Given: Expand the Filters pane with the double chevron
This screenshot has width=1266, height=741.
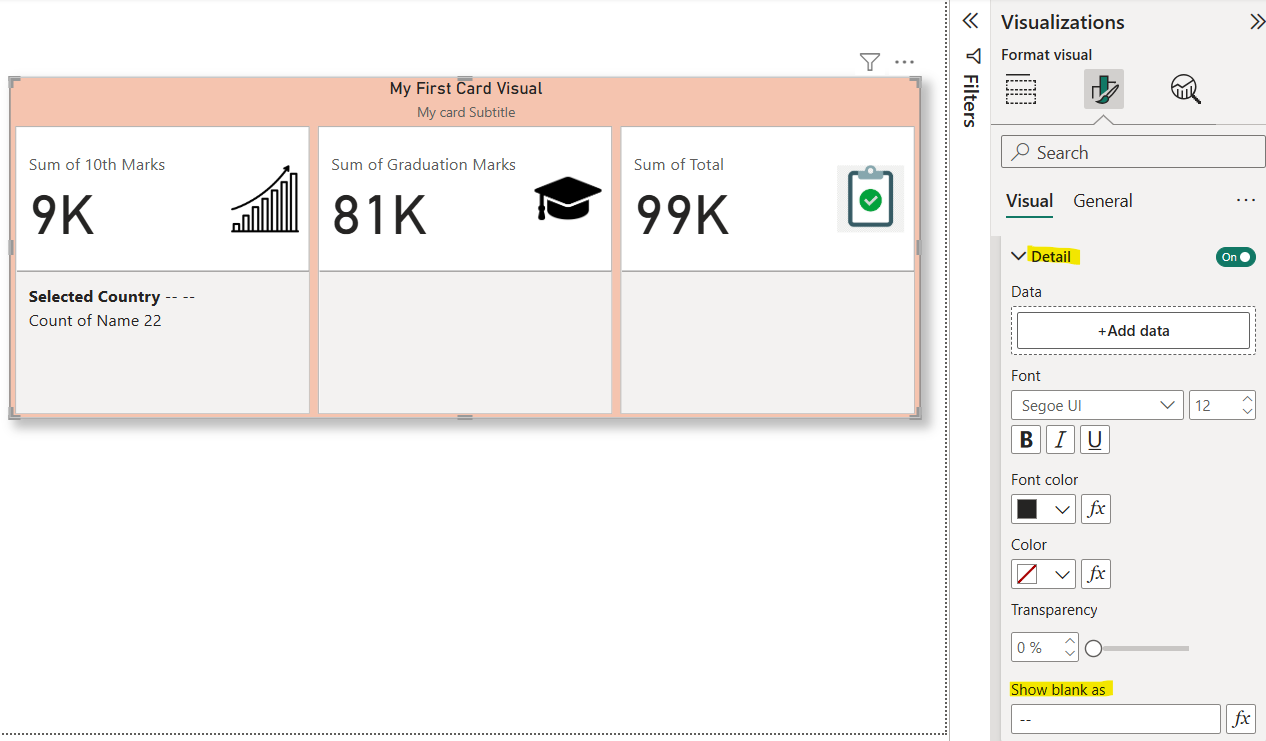Looking at the screenshot, I should 969,21.
